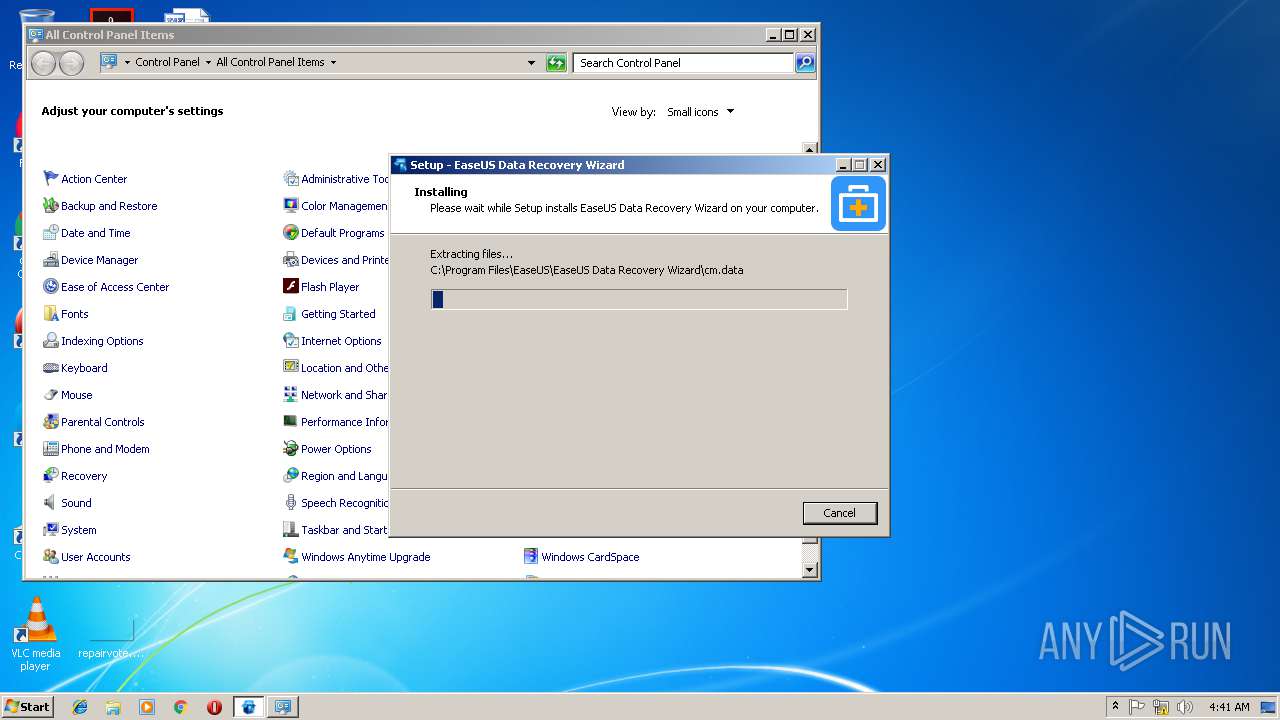Image resolution: width=1280 pixels, height=720 pixels.
Task: Click Location and Other Sensors link
Action: 344,368
